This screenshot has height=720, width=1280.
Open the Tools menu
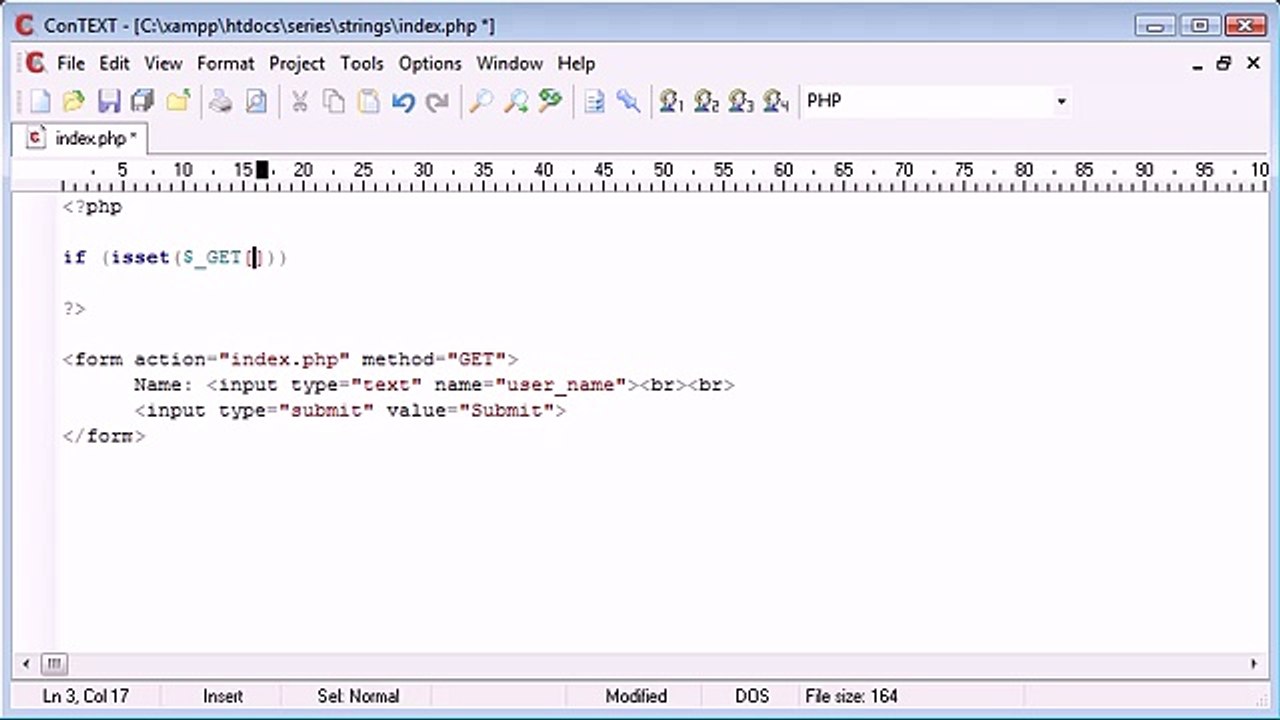(361, 63)
